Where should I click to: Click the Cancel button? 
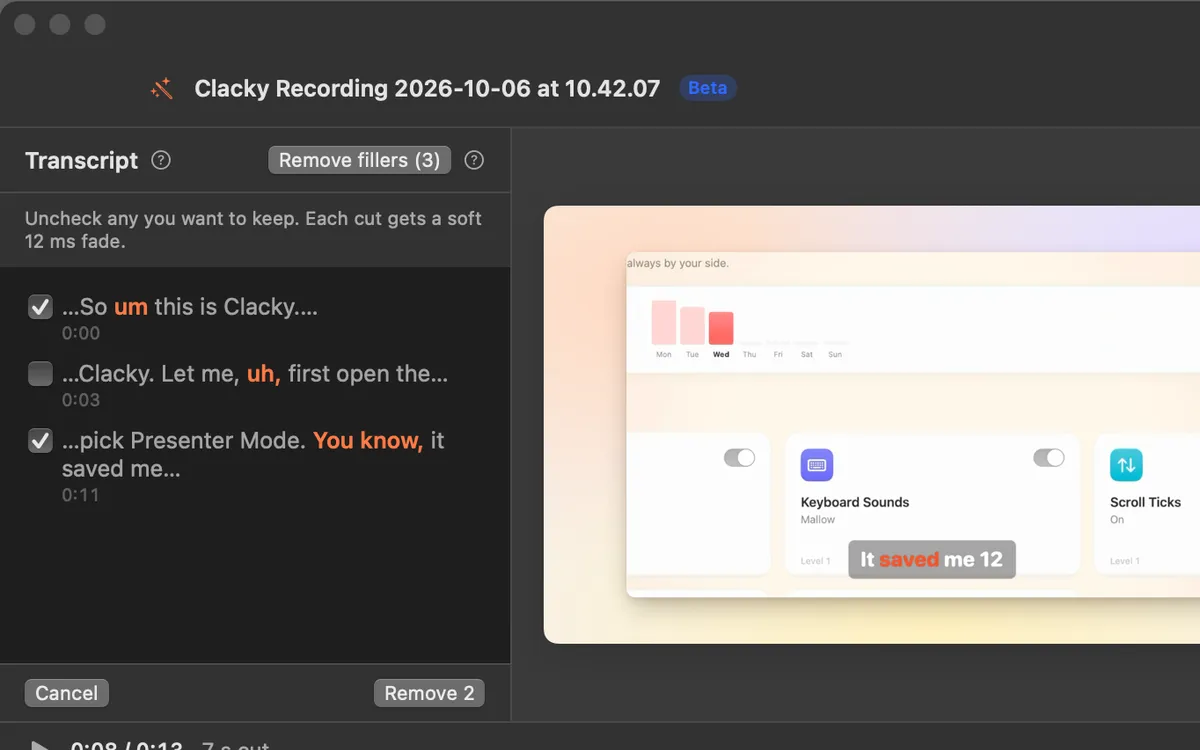point(67,693)
